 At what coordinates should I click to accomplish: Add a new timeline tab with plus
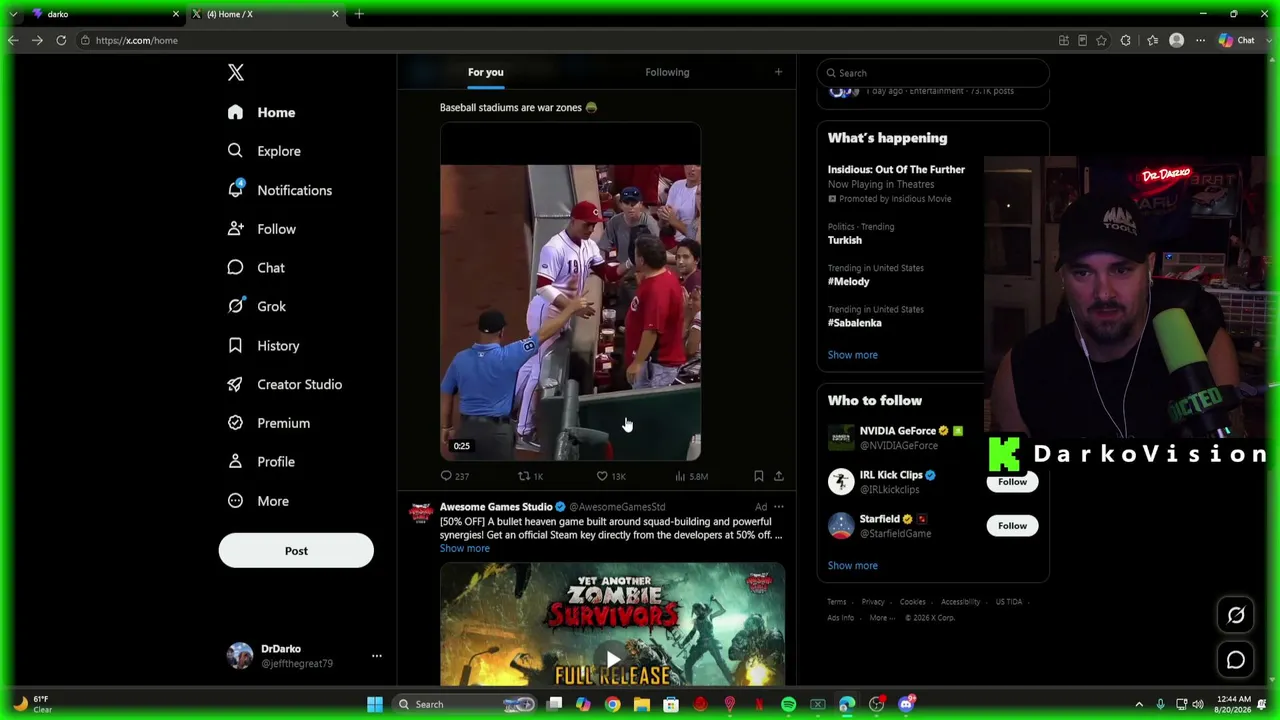click(778, 72)
